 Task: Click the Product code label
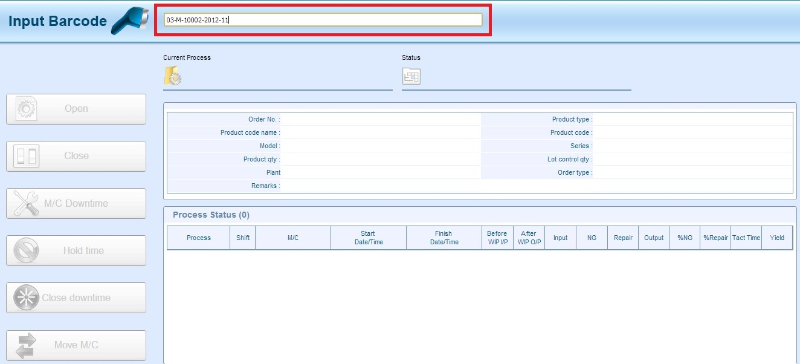pyautogui.click(x=571, y=133)
